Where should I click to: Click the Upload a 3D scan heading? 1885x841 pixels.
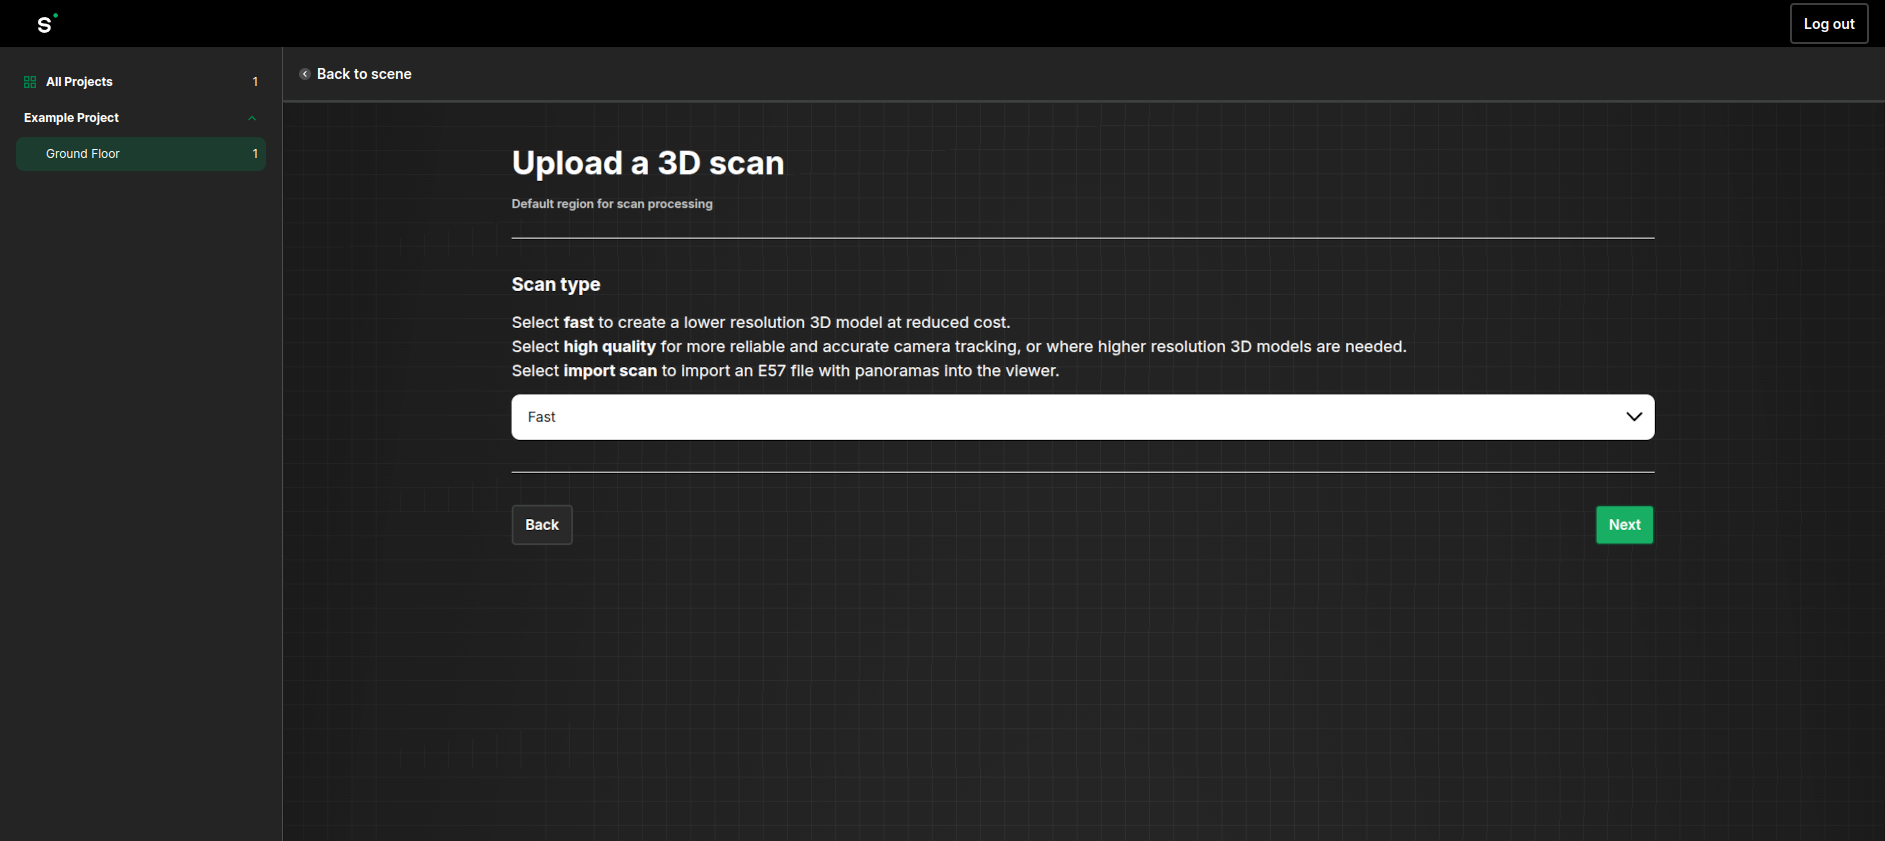(647, 163)
